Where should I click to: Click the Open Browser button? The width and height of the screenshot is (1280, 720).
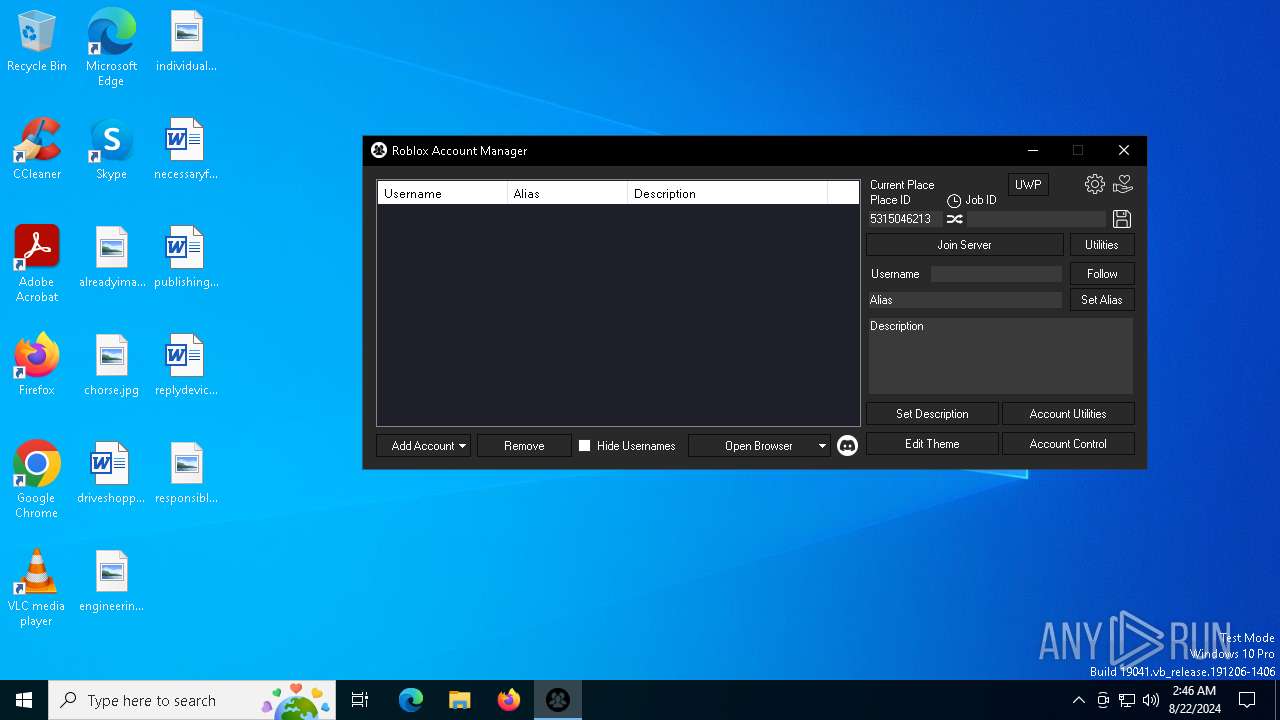(759, 446)
